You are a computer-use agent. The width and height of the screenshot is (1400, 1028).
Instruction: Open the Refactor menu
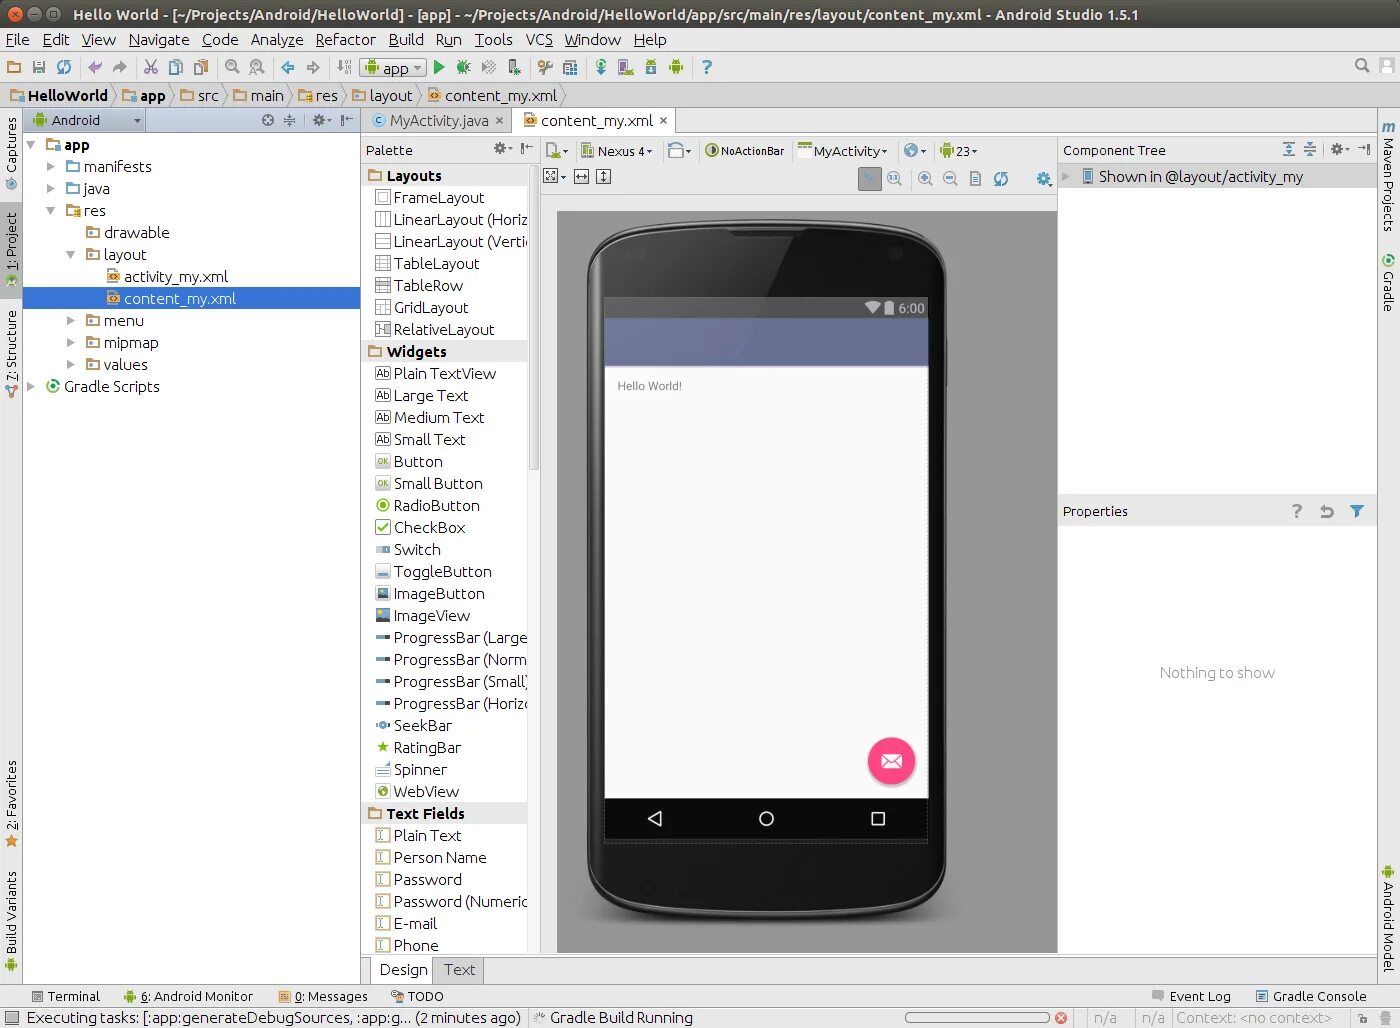(345, 40)
